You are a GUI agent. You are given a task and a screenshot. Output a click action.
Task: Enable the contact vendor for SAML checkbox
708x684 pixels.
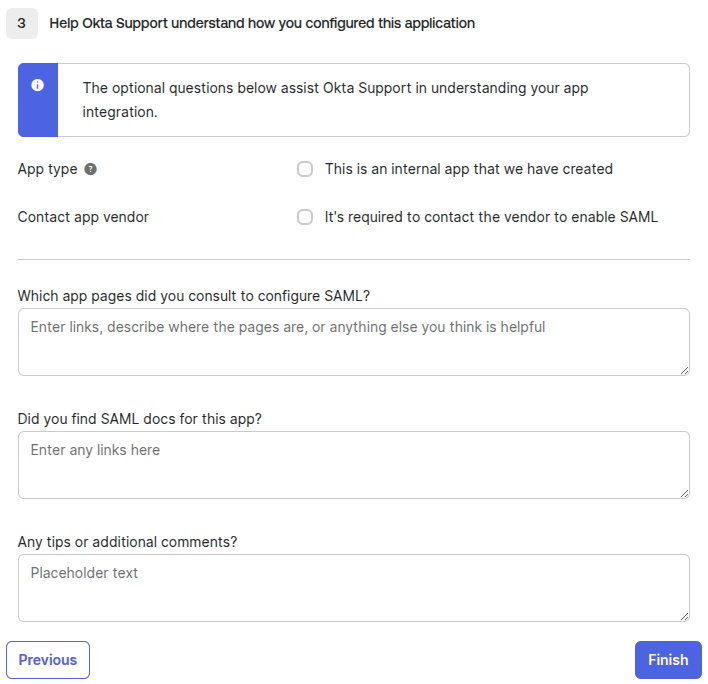point(305,217)
